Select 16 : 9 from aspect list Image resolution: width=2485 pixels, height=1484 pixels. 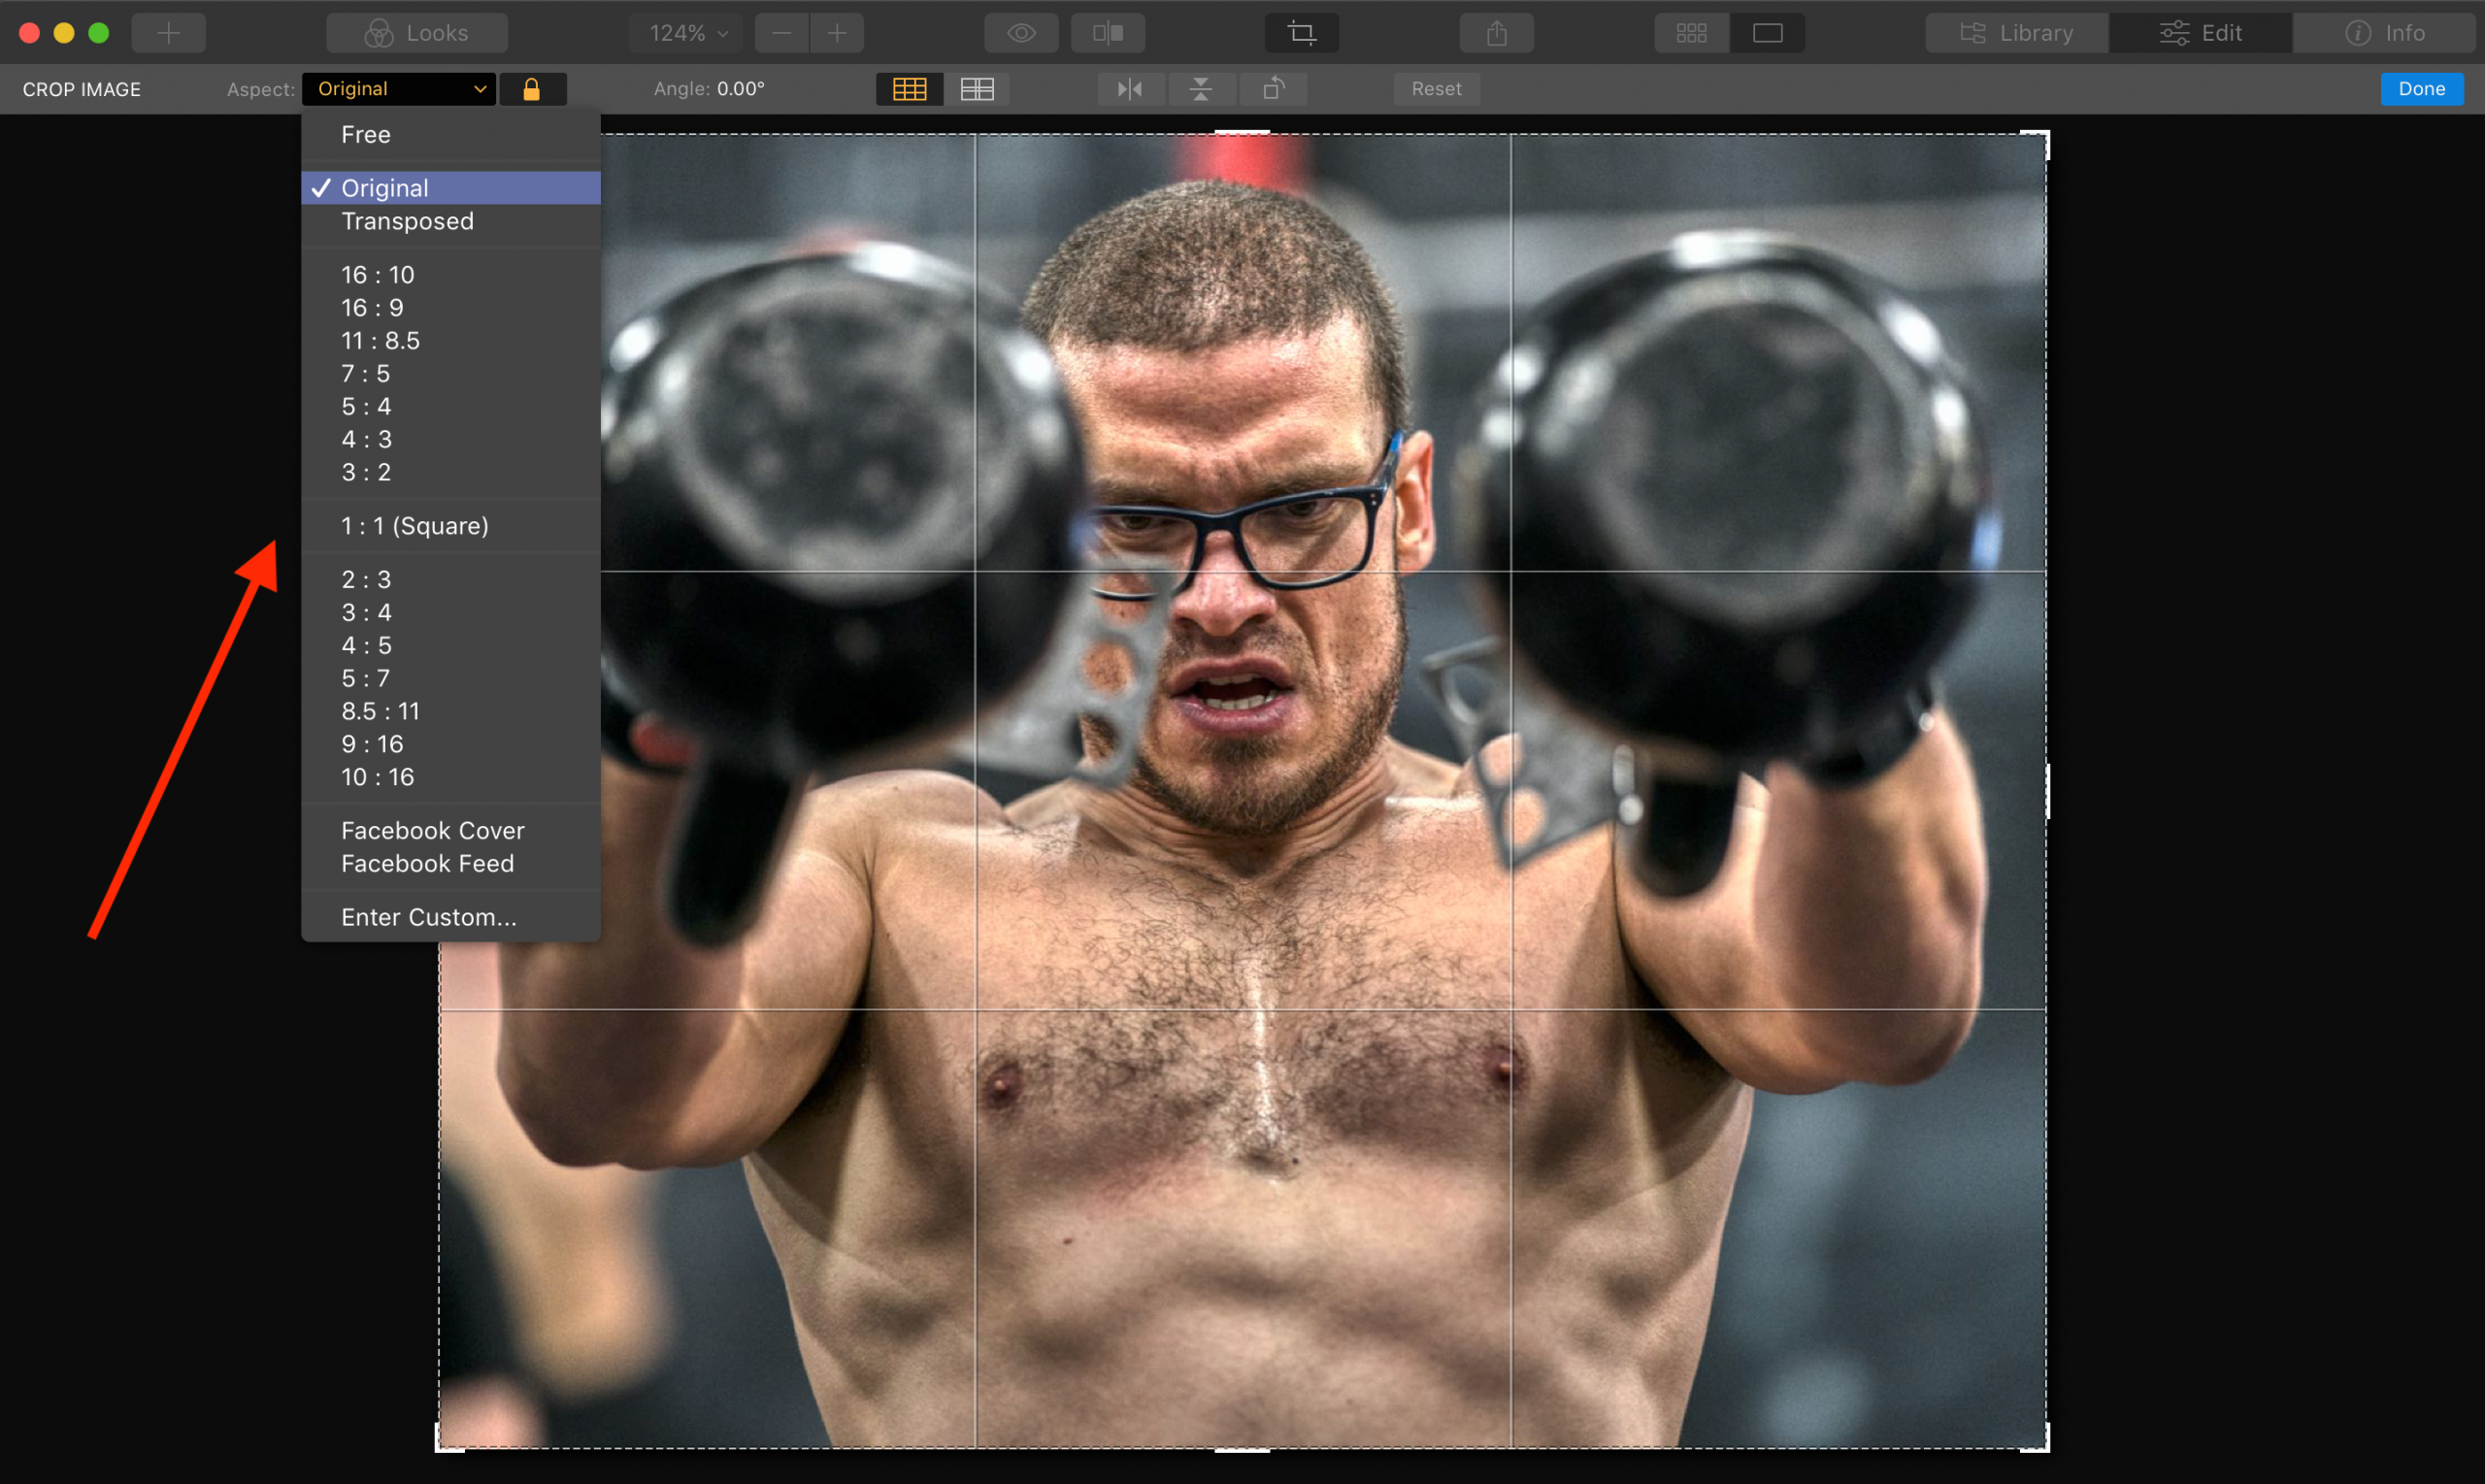[372, 308]
